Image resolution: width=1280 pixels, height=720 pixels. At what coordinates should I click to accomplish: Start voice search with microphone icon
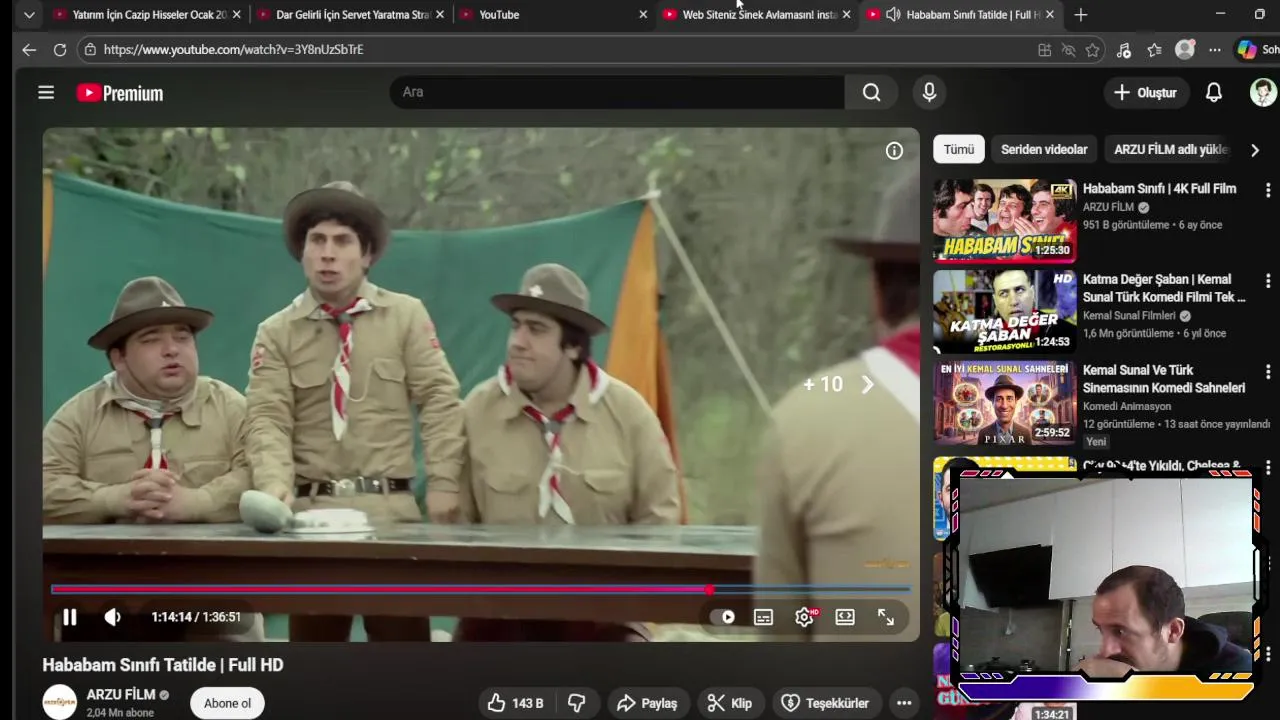[x=929, y=92]
